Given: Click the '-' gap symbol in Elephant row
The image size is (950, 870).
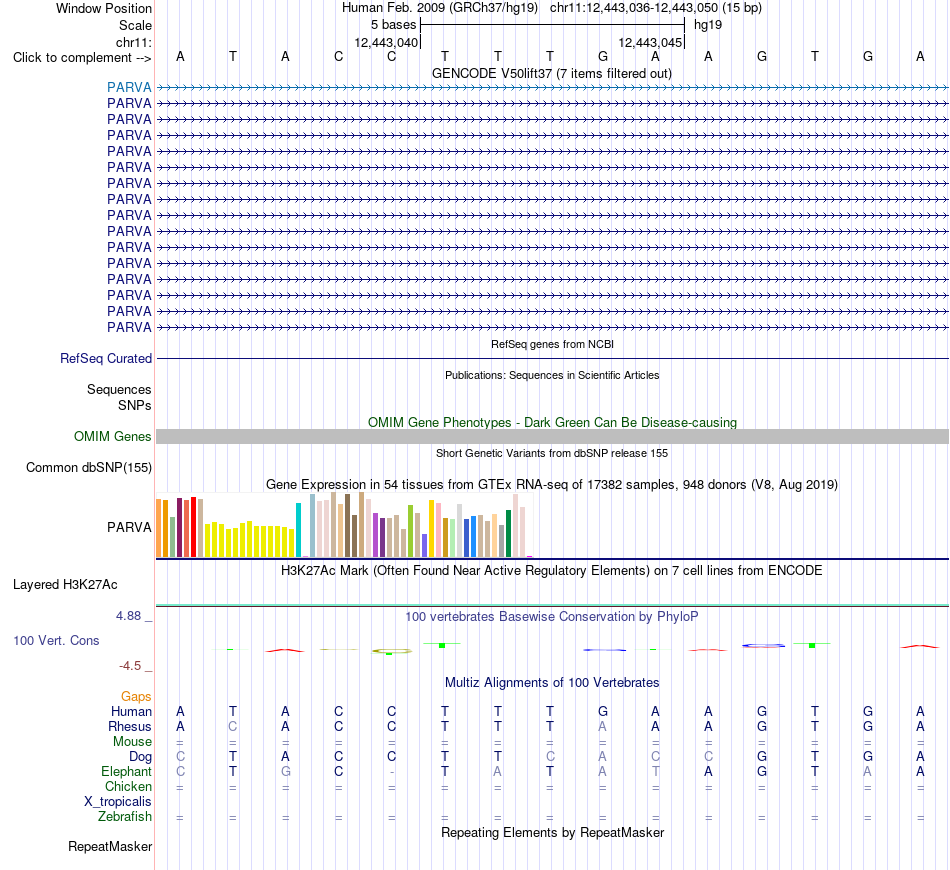Looking at the screenshot, I should (x=392, y=772).
